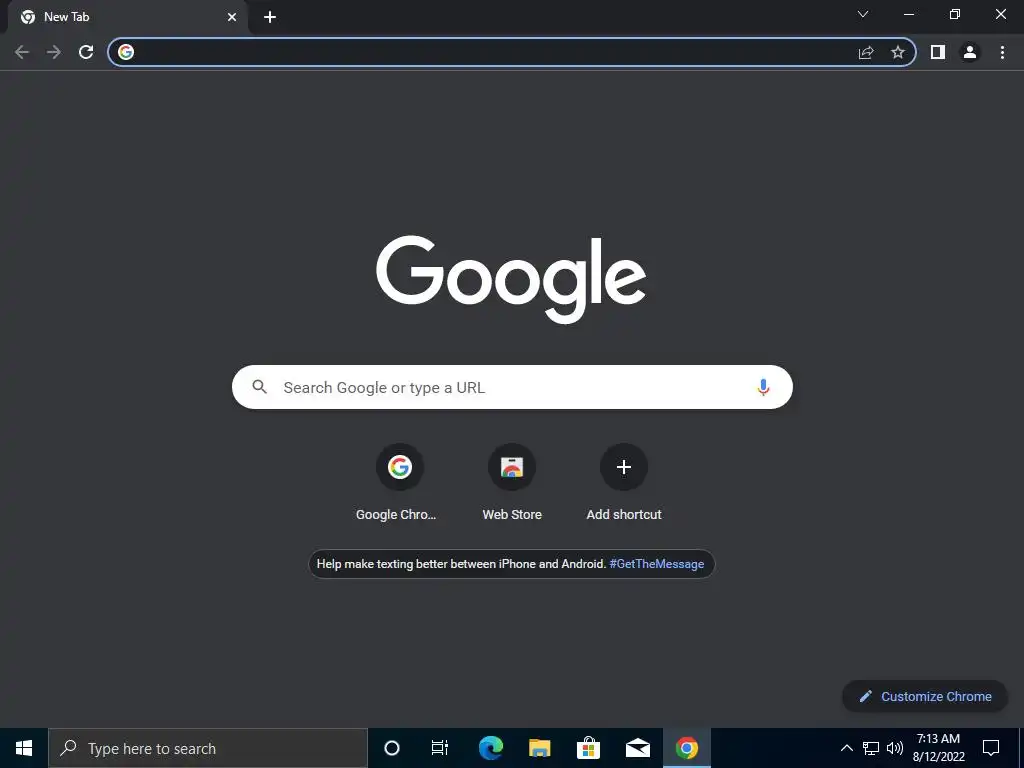
Task: Click Chrome icon on taskbar
Action: pos(686,748)
